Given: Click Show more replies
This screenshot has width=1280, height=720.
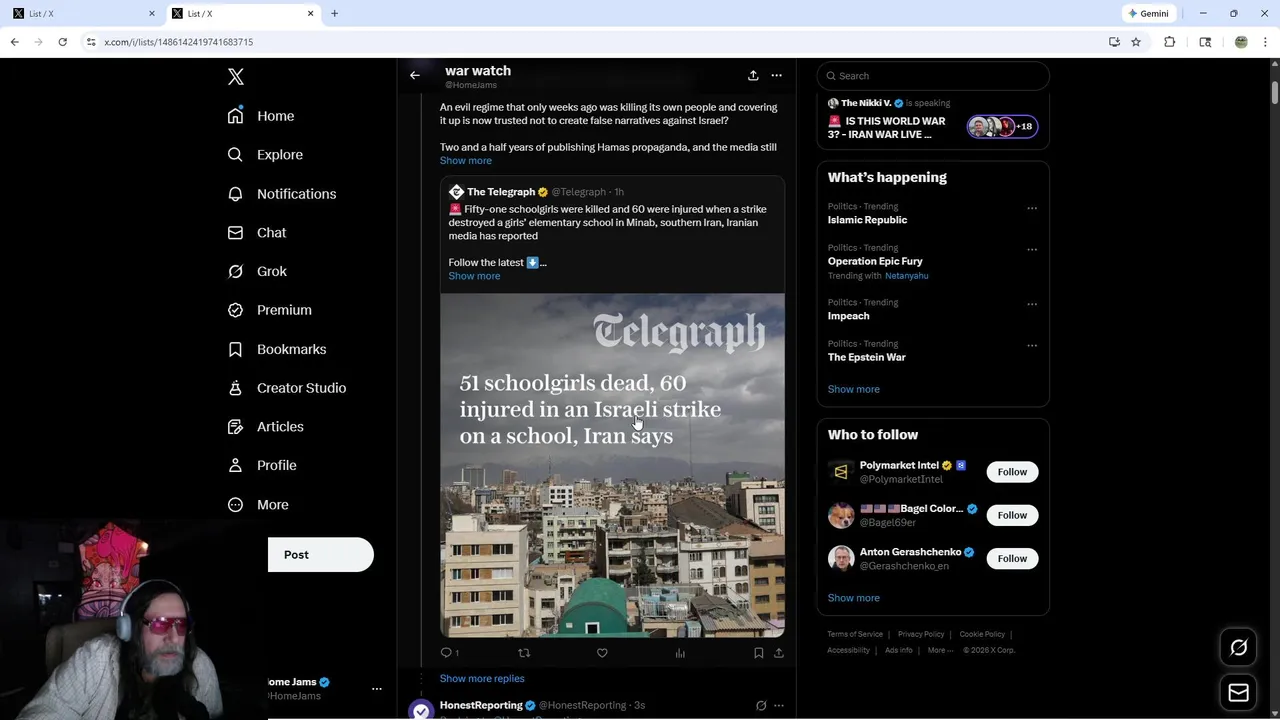Looking at the screenshot, I should coord(482,679).
